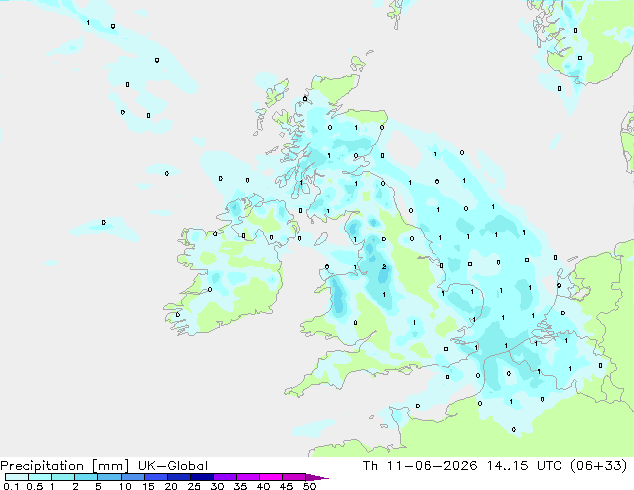Click the legend tick label '25'
The height and width of the screenshot is (490, 634).
pos(194,486)
